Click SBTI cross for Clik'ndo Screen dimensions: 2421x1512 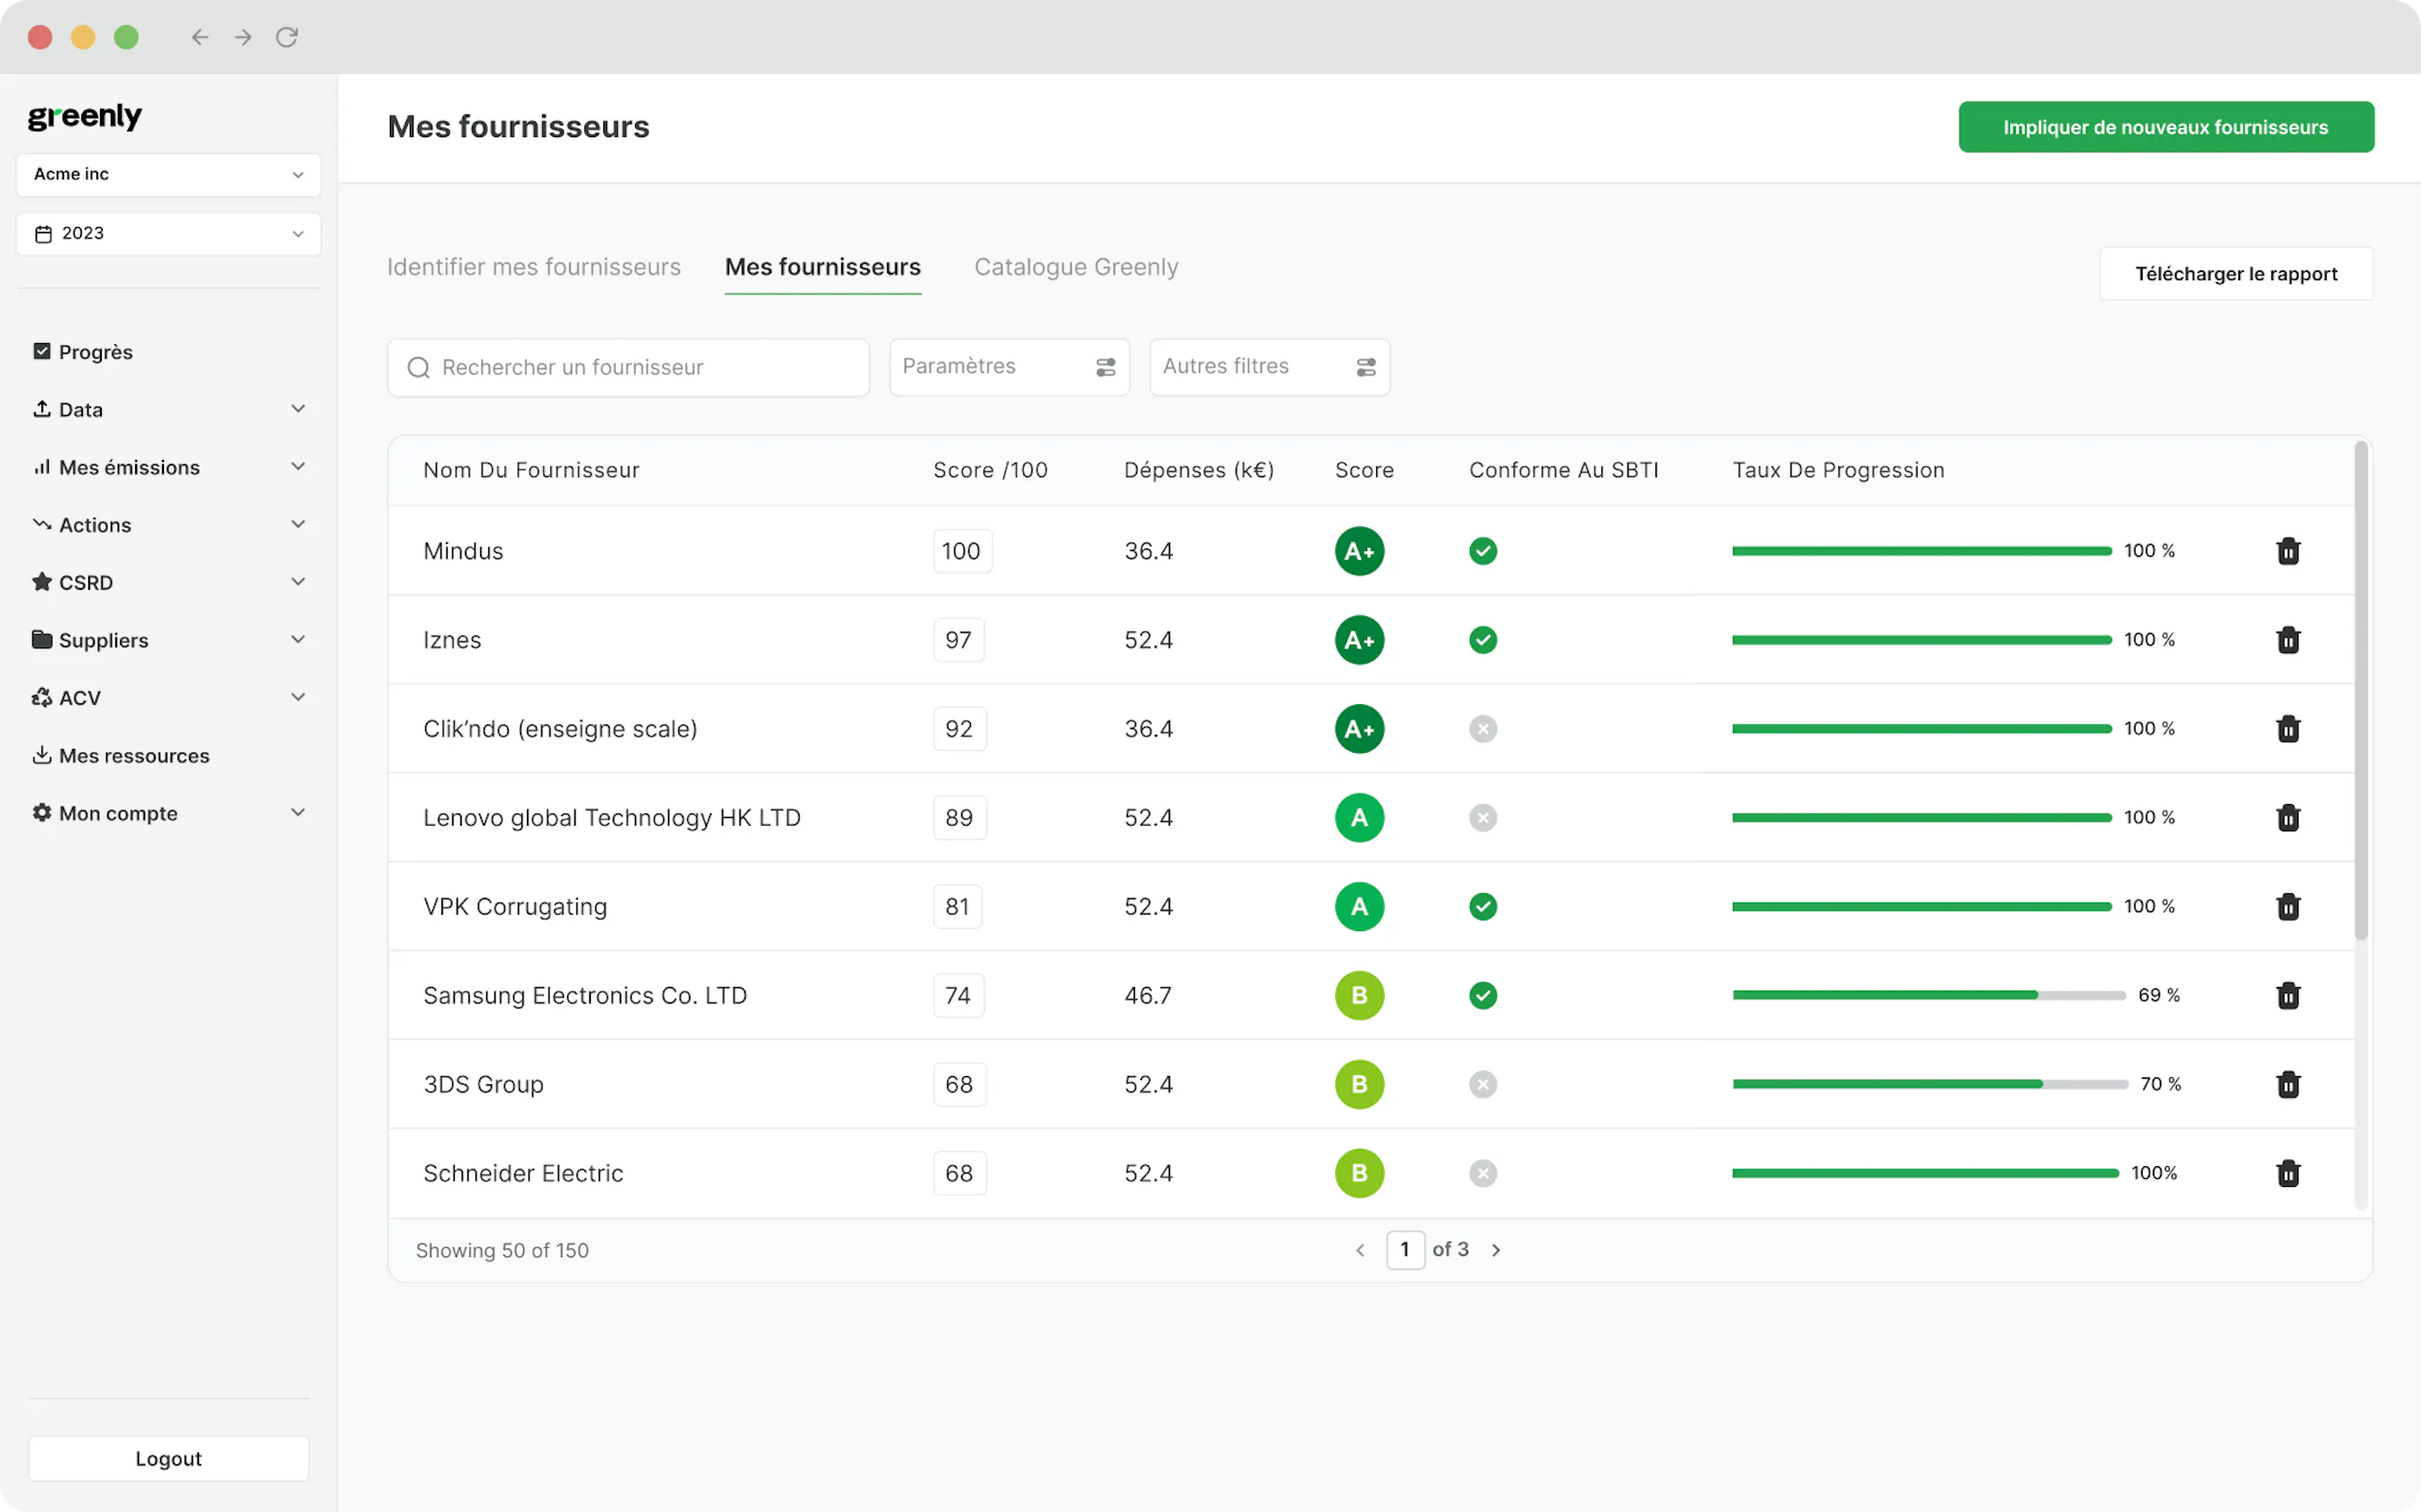point(1483,729)
